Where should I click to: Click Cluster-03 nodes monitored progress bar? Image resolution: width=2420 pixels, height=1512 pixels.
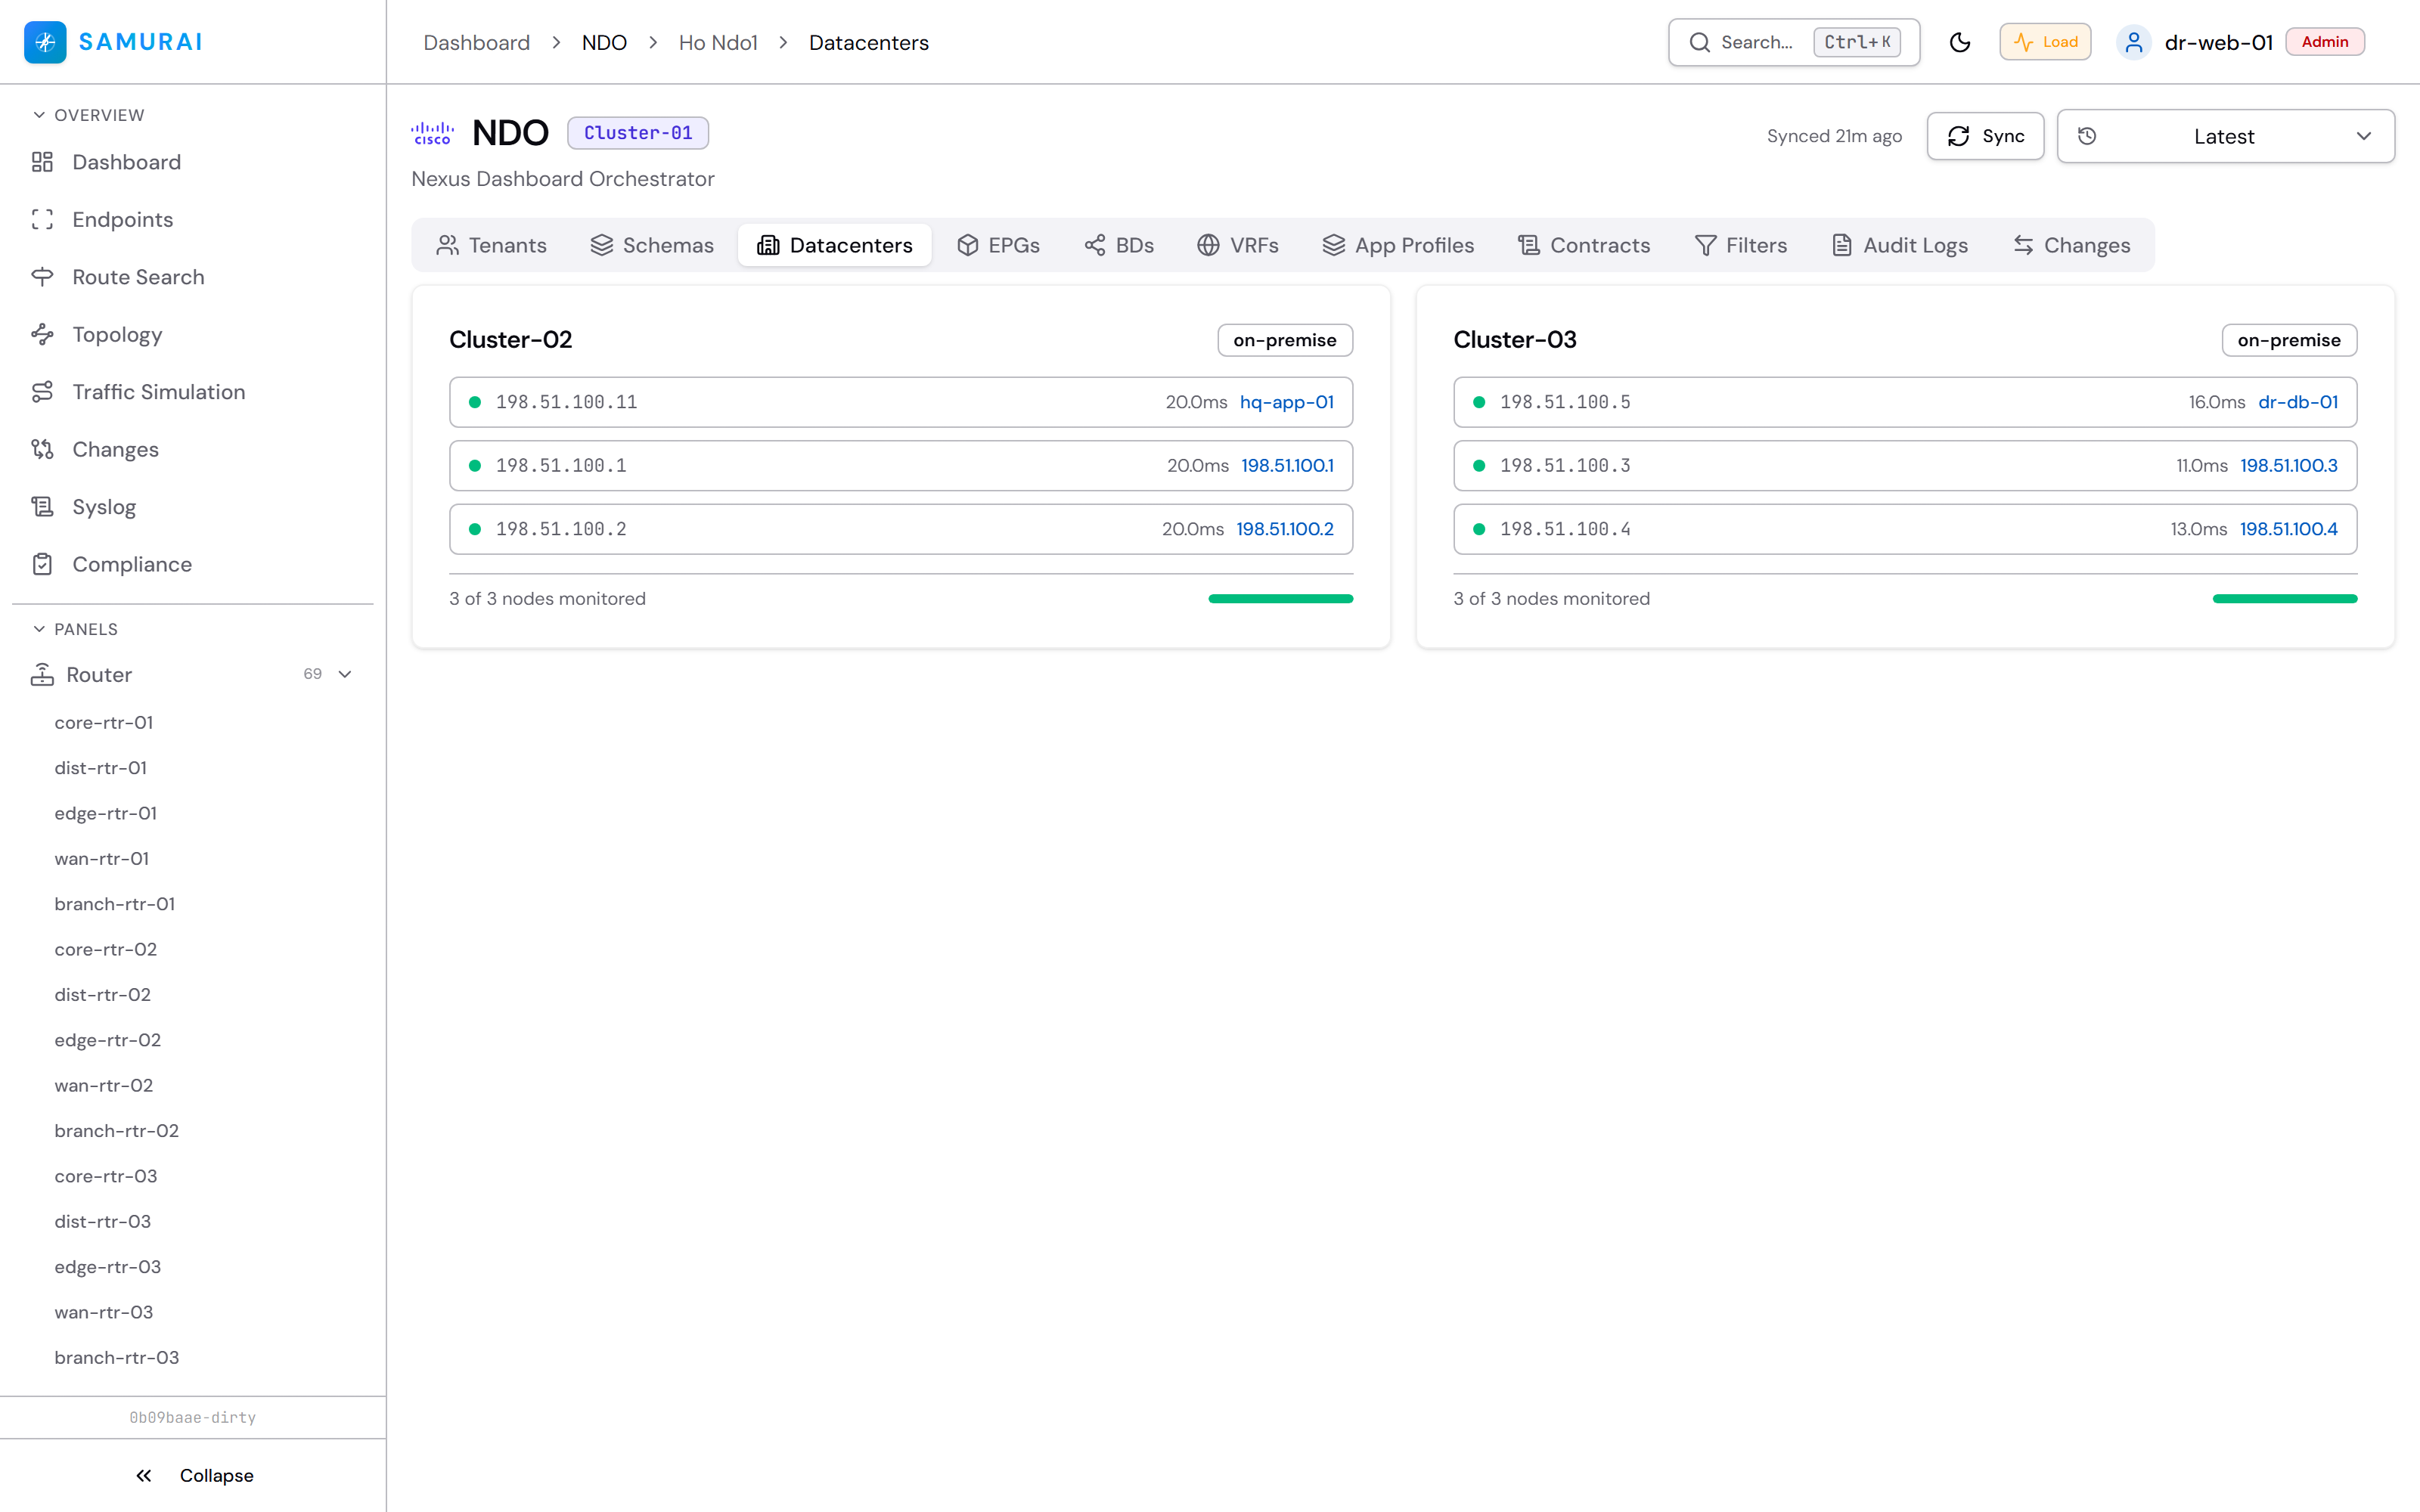pos(2285,599)
